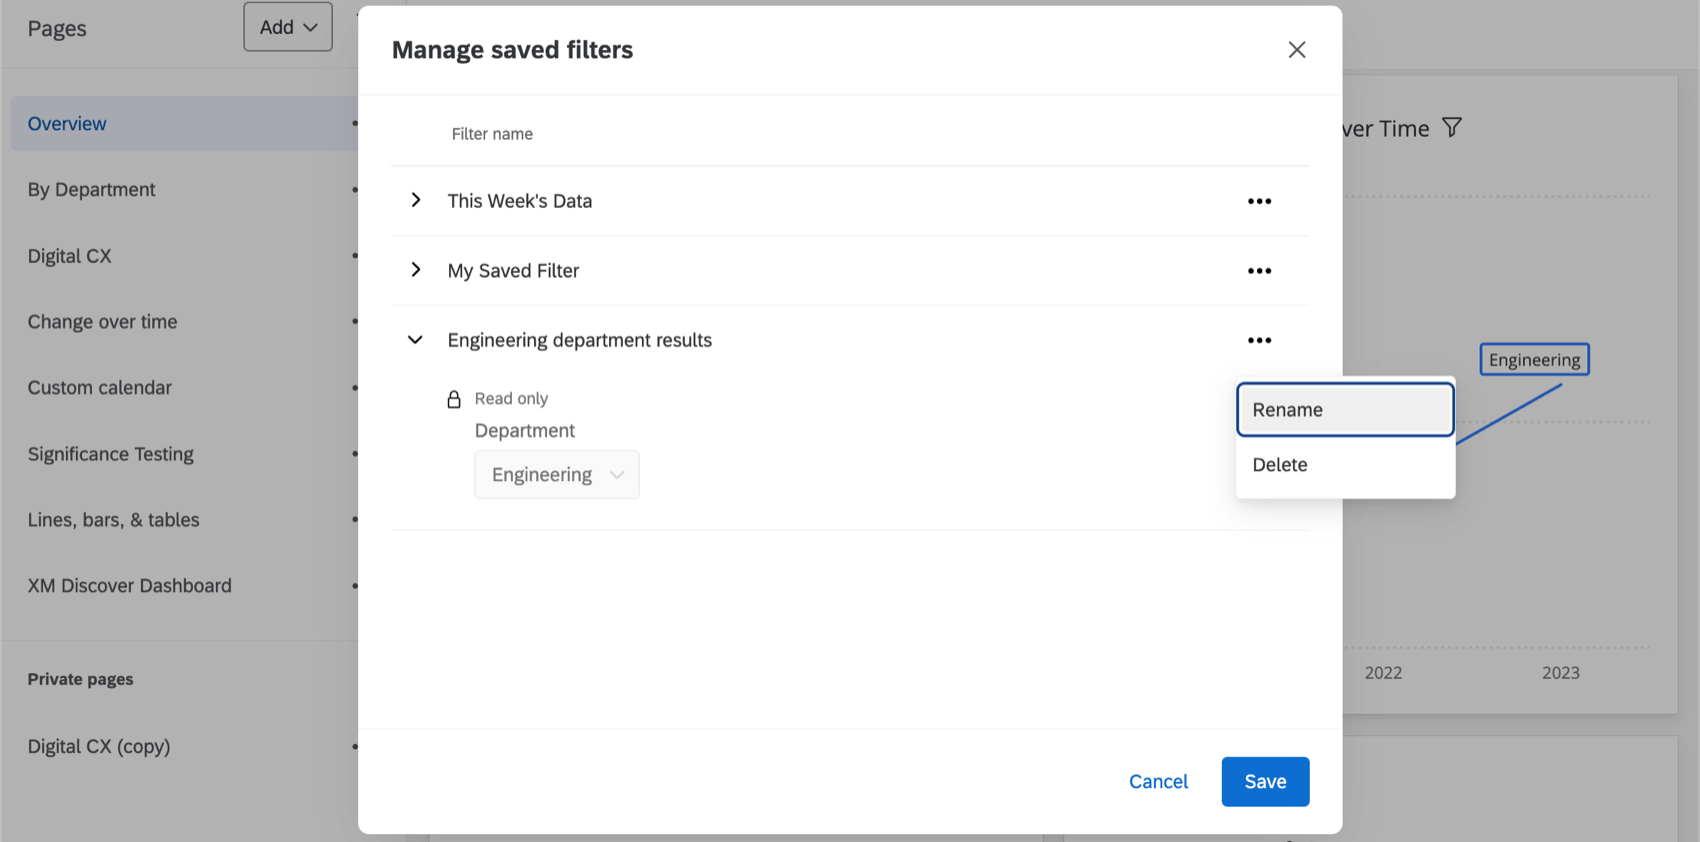Choose Rename from the context menu
This screenshot has width=1700, height=842.
(x=1345, y=410)
